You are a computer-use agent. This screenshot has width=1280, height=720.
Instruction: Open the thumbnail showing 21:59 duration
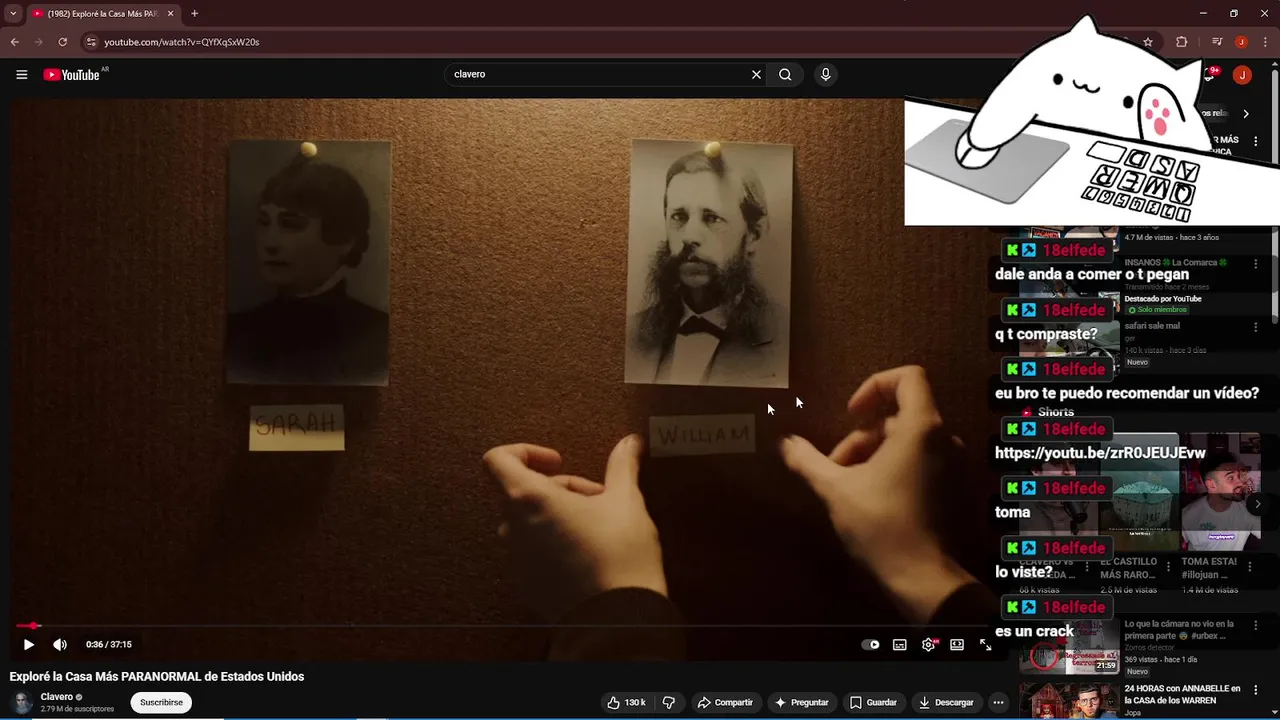pos(1069,646)
